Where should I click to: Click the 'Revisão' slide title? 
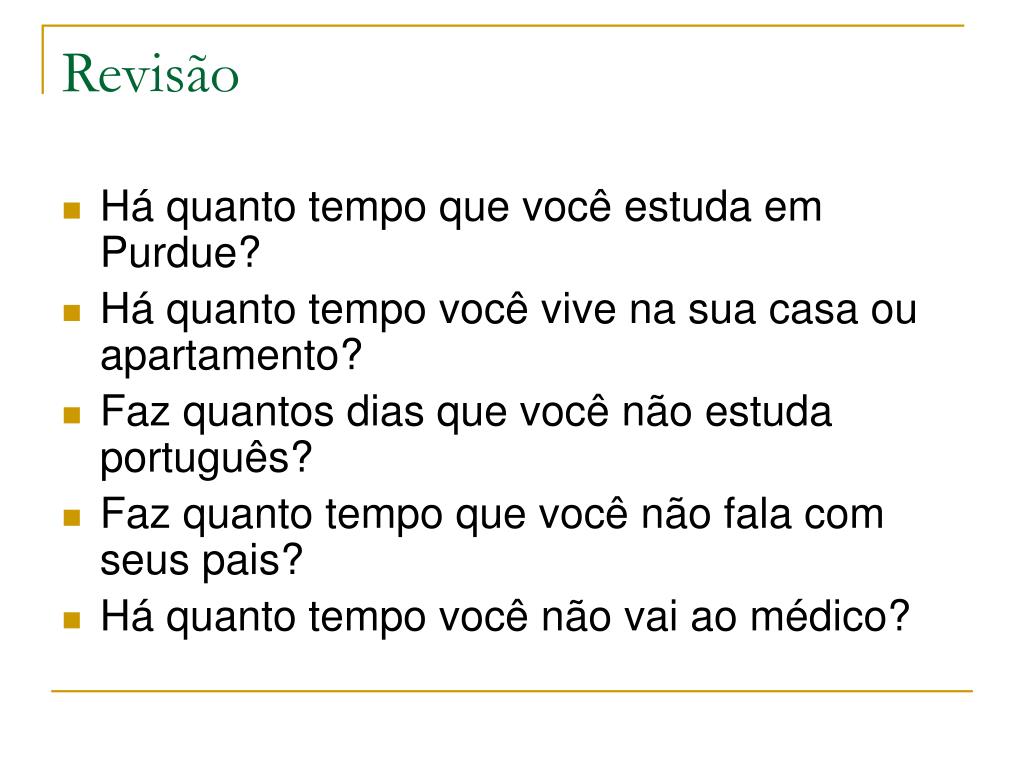click(150, 73)
